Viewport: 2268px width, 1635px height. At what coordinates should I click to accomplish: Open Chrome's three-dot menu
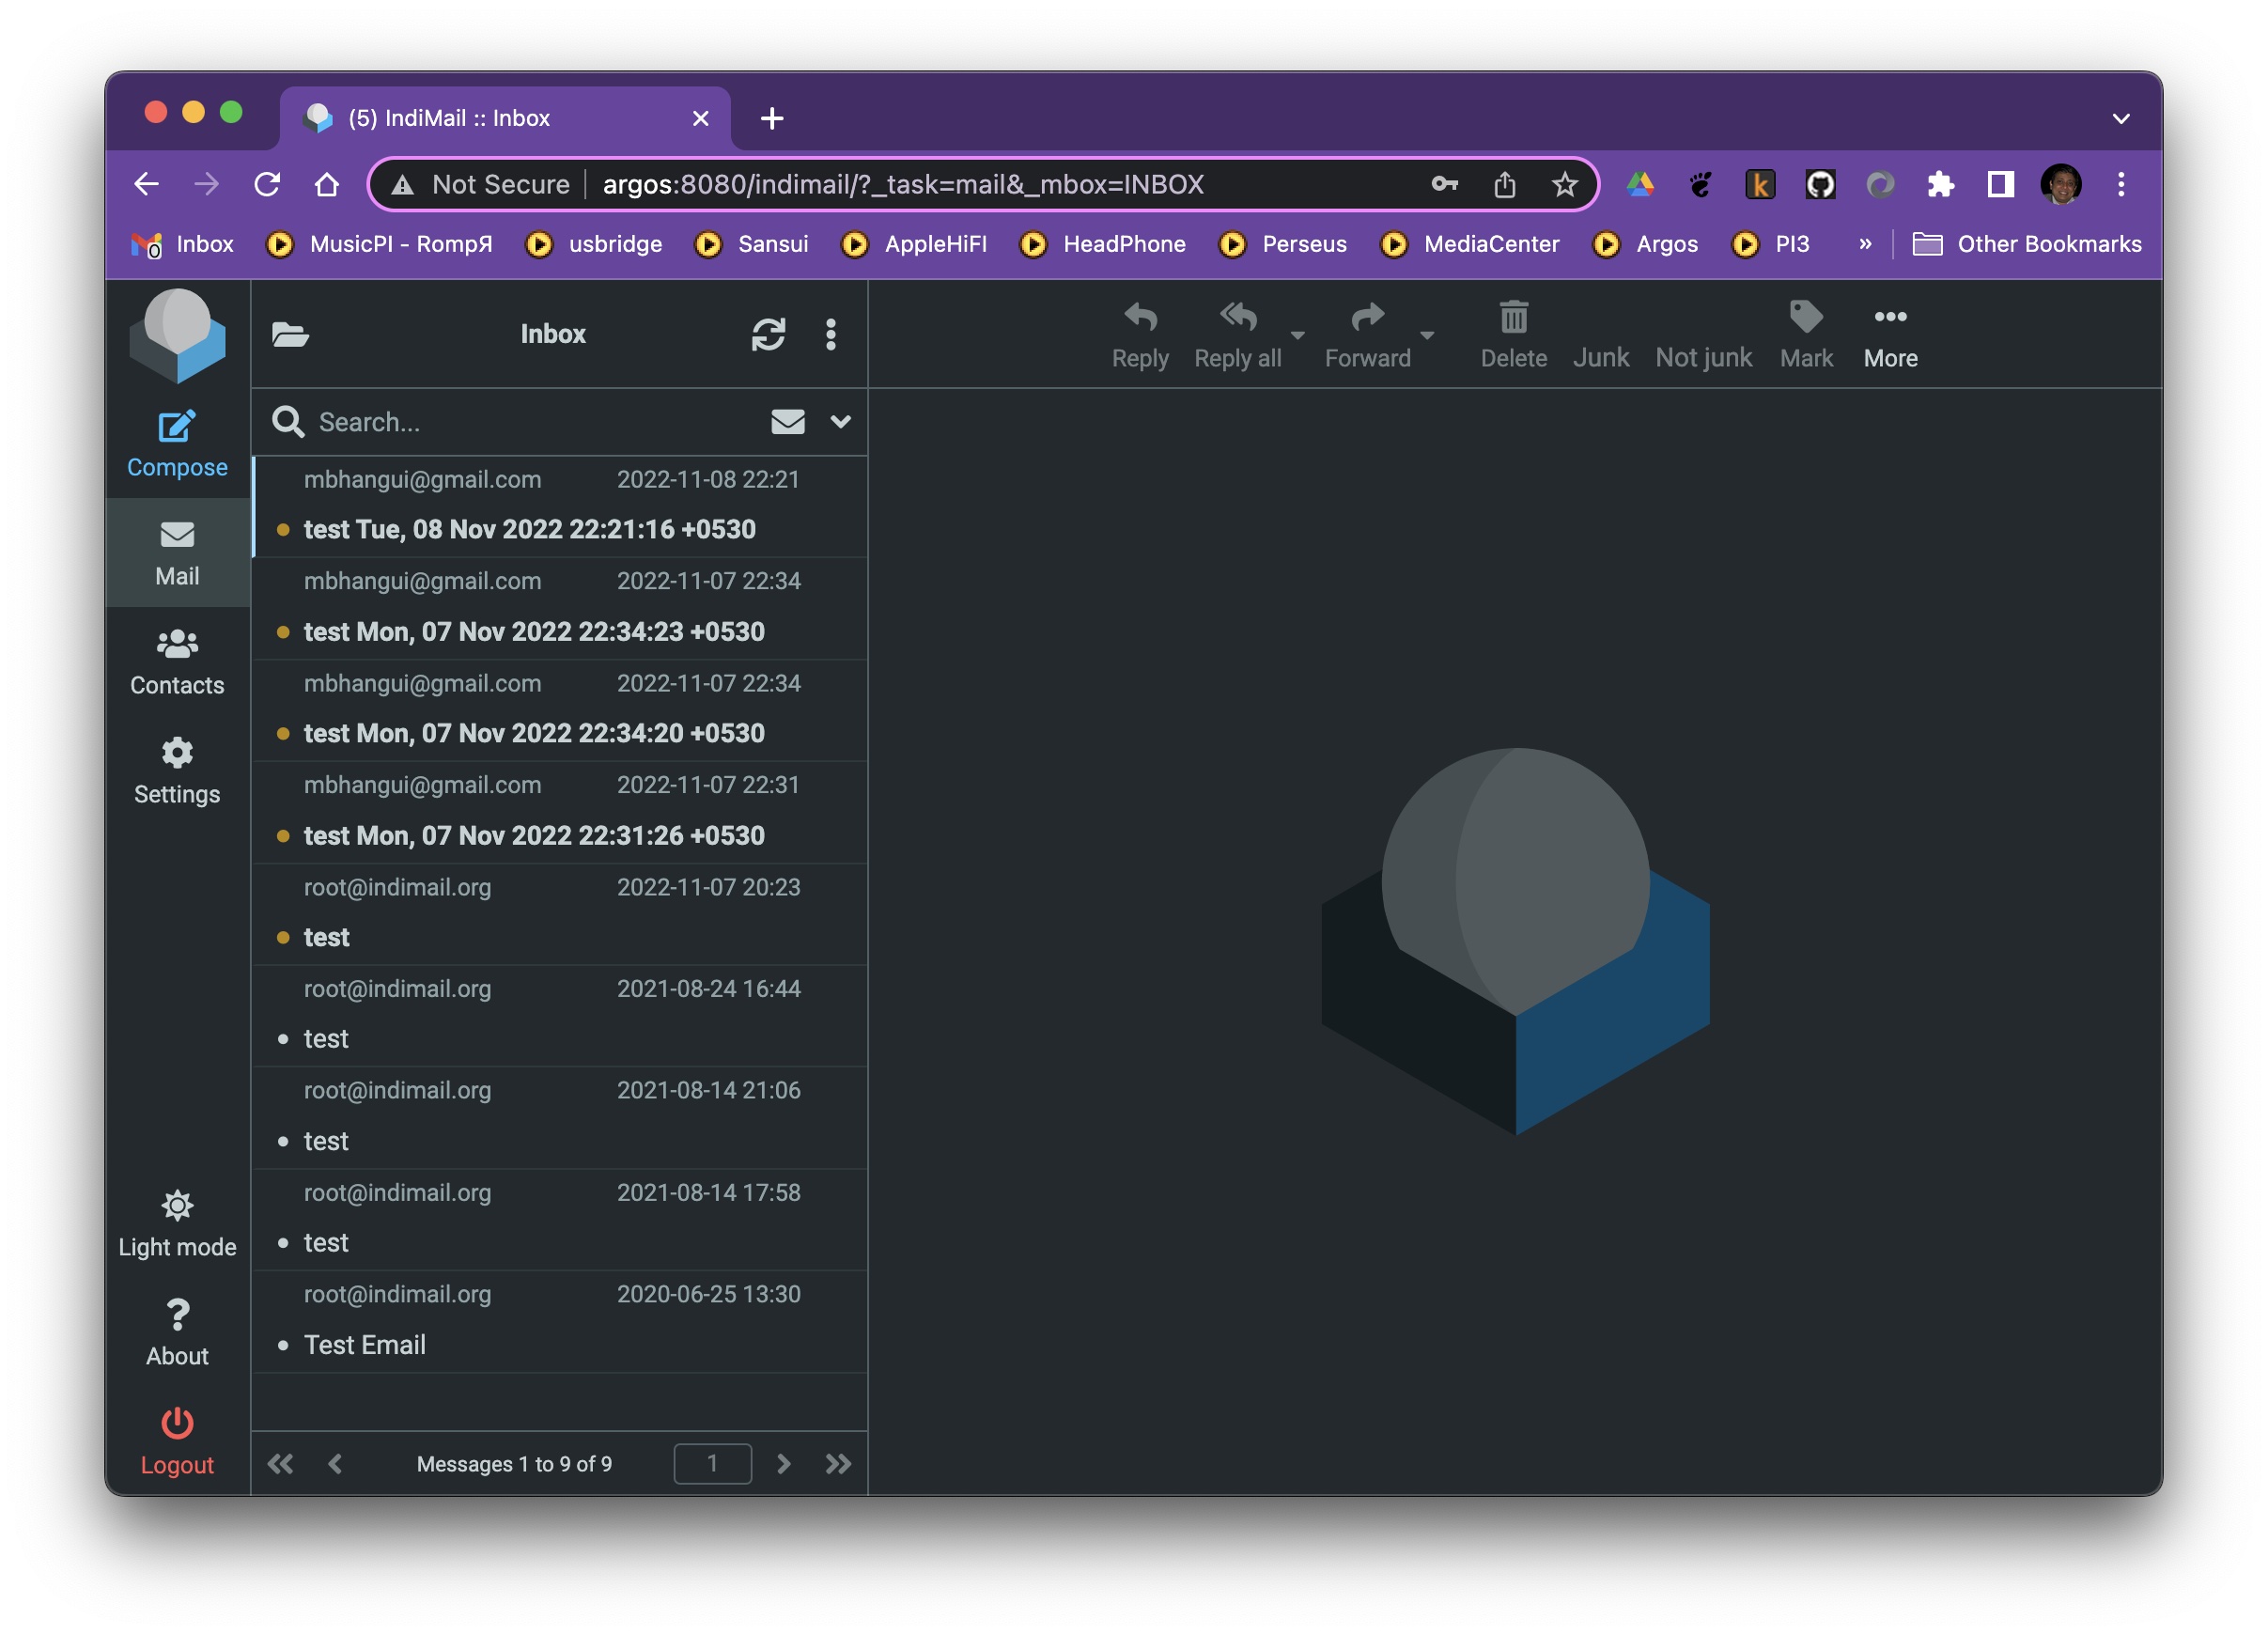[2120, 184]
